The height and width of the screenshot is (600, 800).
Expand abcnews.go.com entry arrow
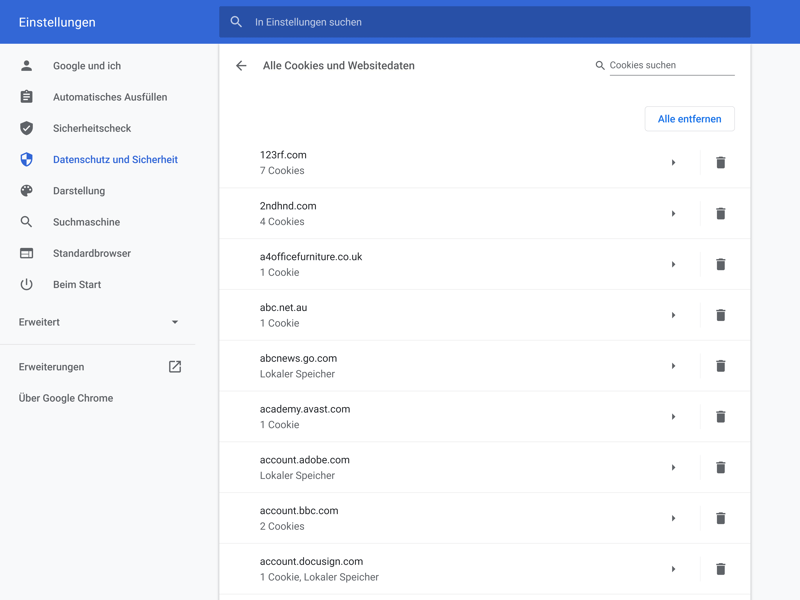[673, 366]
